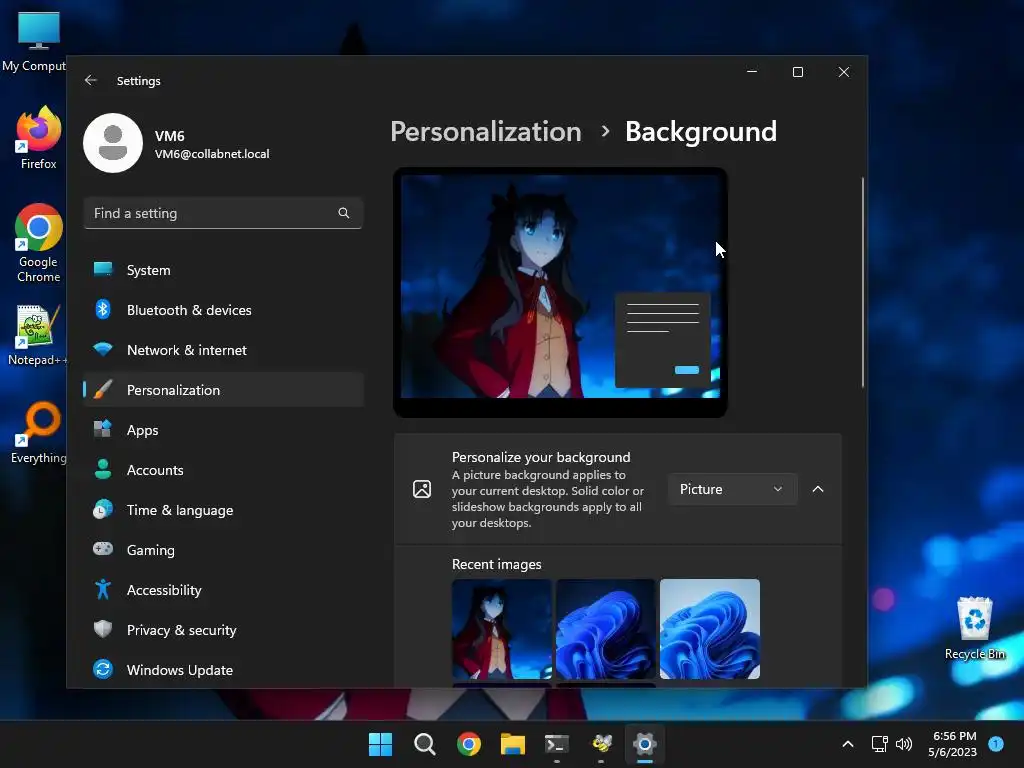Select the anime girl recent image

click(502, 629)
